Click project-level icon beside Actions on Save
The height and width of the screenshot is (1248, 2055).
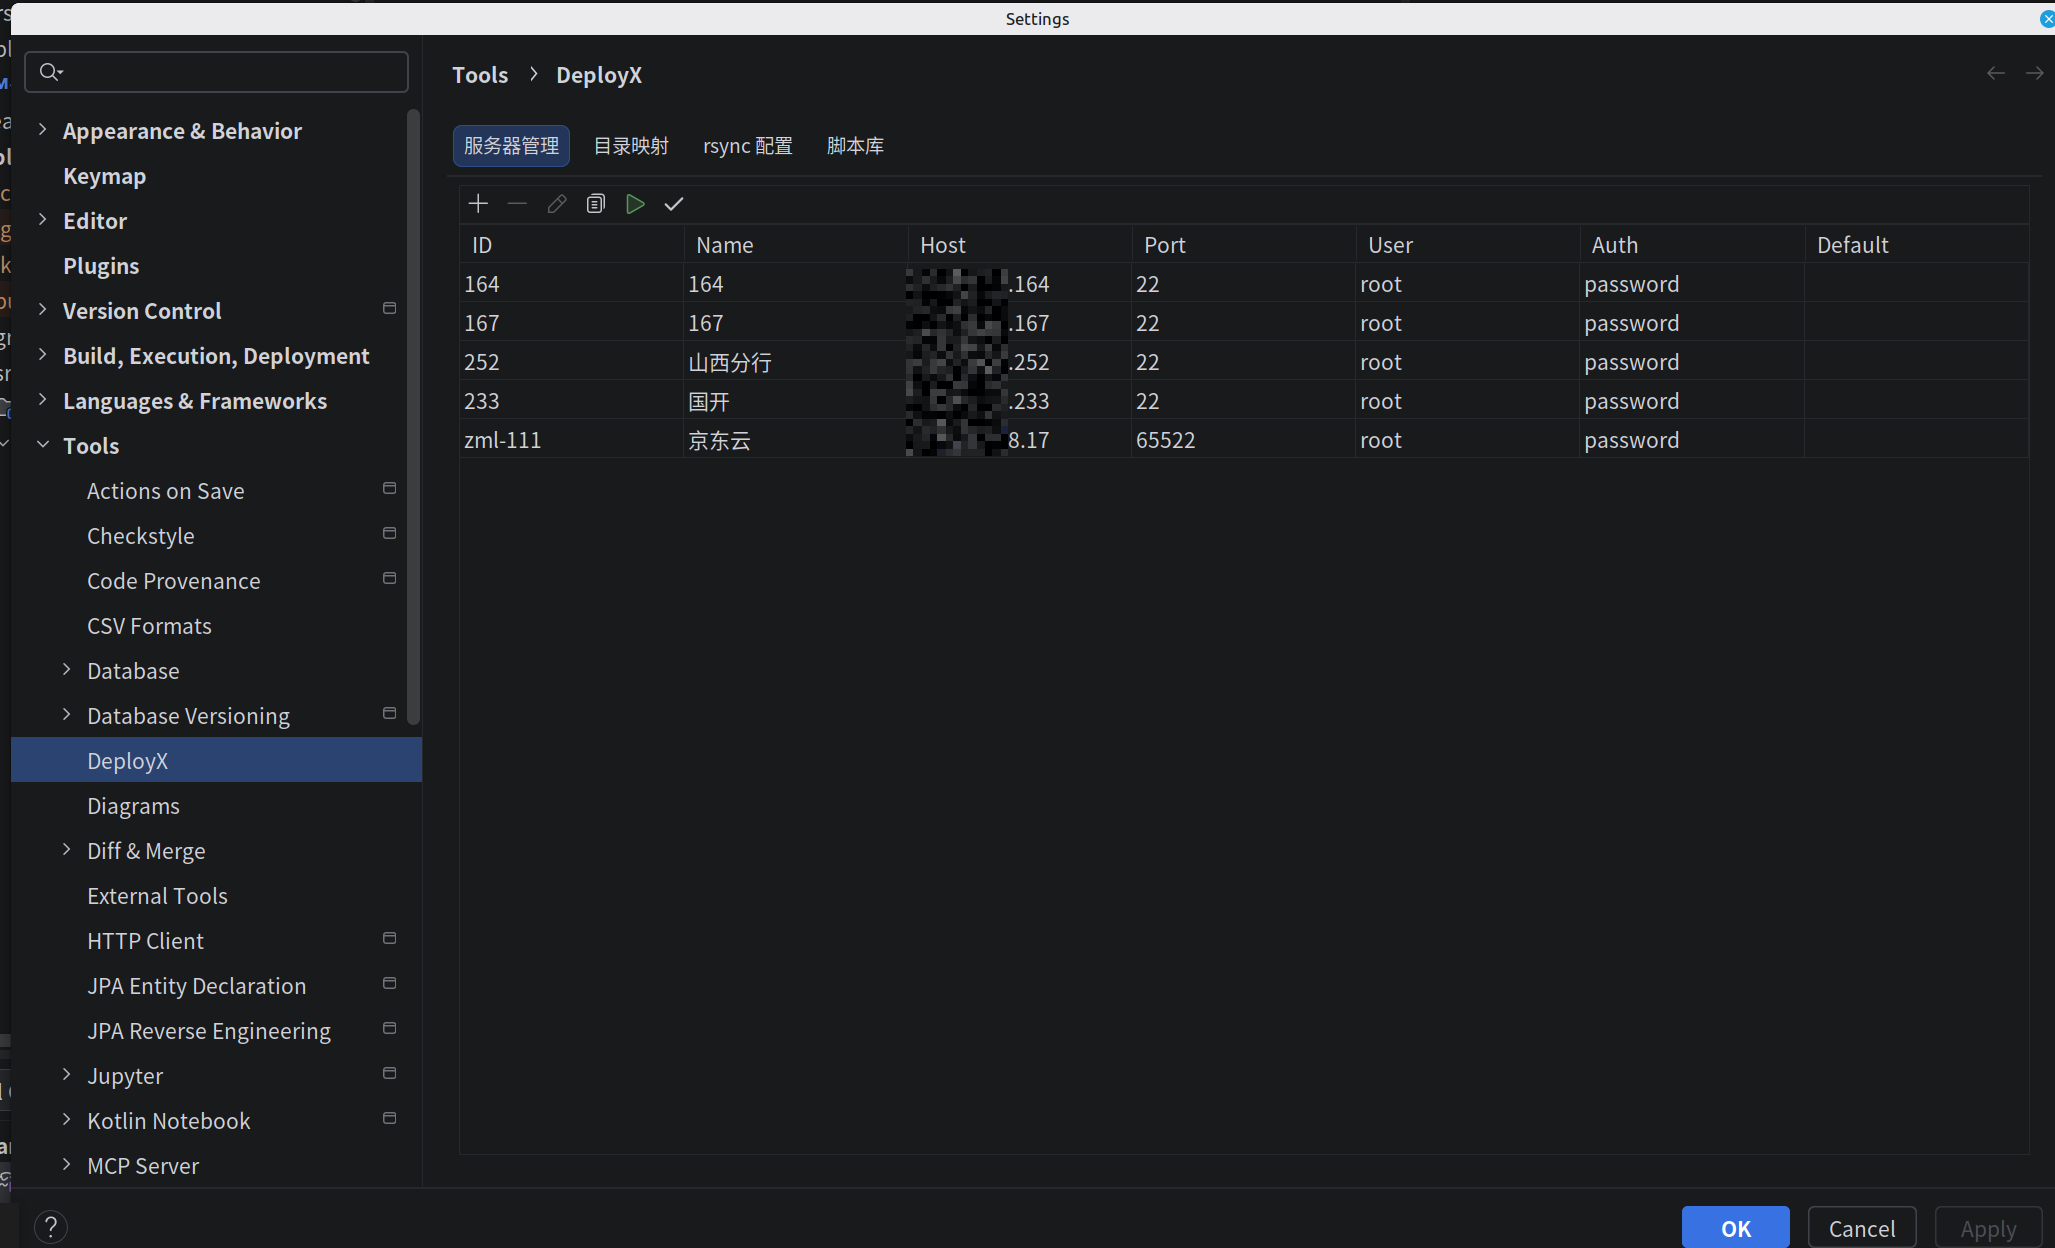click(390, 488)
